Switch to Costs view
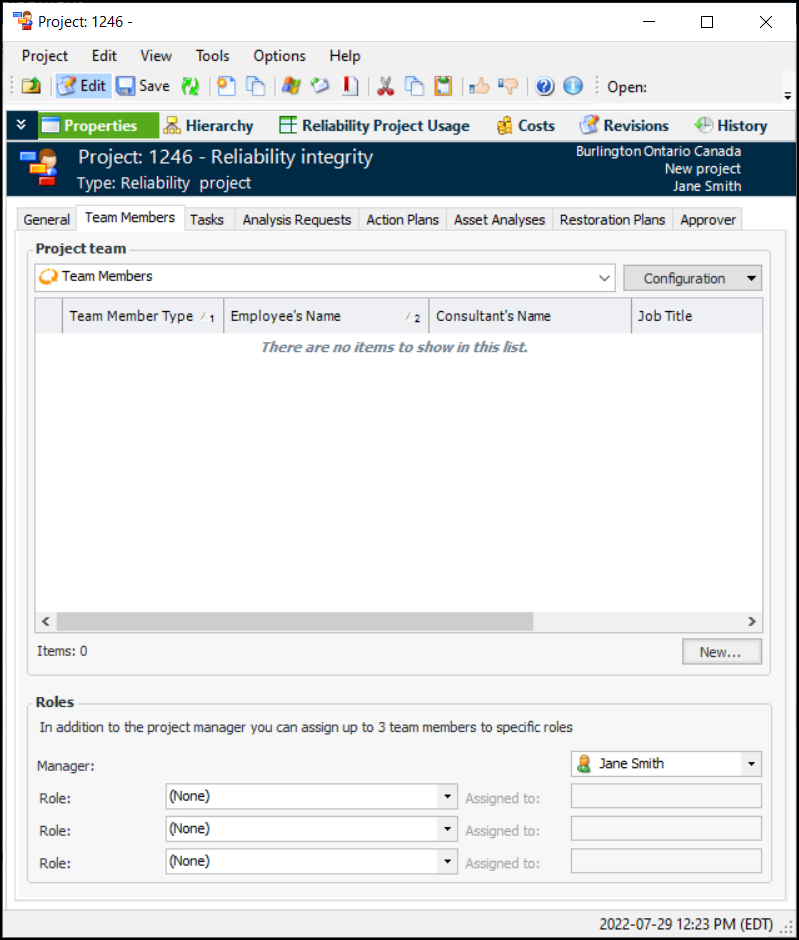Image resolution: width=799 pixels, height=940 pixels. click(x=526, y=125)
